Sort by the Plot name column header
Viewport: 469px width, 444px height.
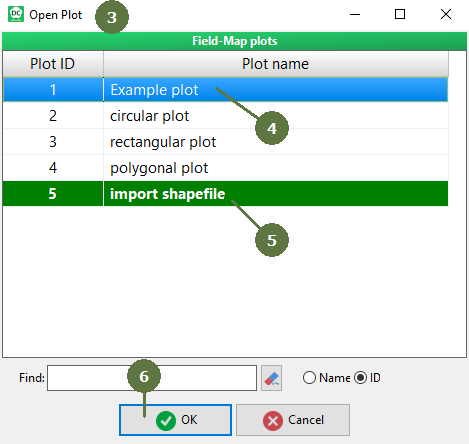276,64
